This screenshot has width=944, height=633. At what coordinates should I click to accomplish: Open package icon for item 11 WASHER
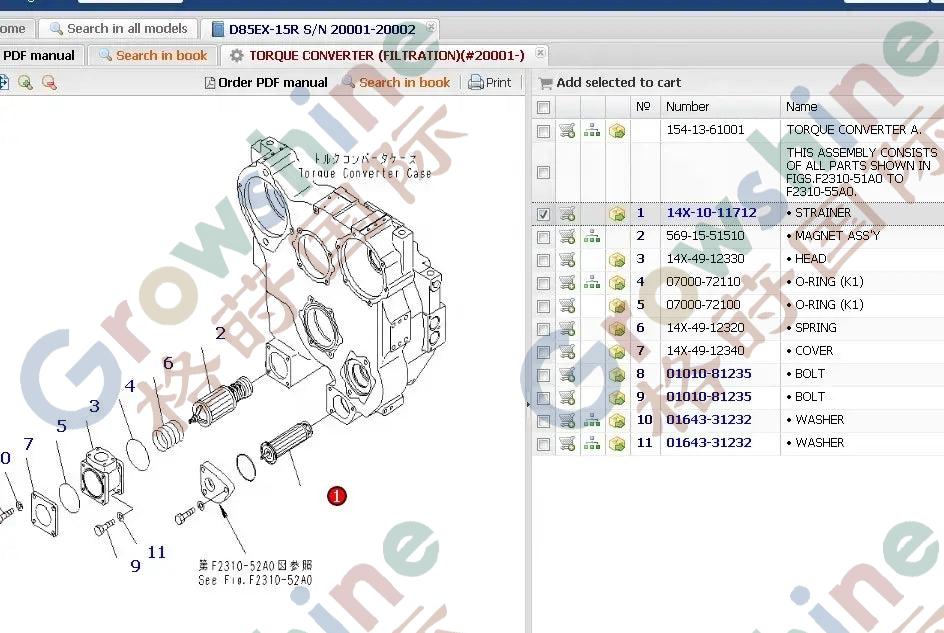(617, 443)
